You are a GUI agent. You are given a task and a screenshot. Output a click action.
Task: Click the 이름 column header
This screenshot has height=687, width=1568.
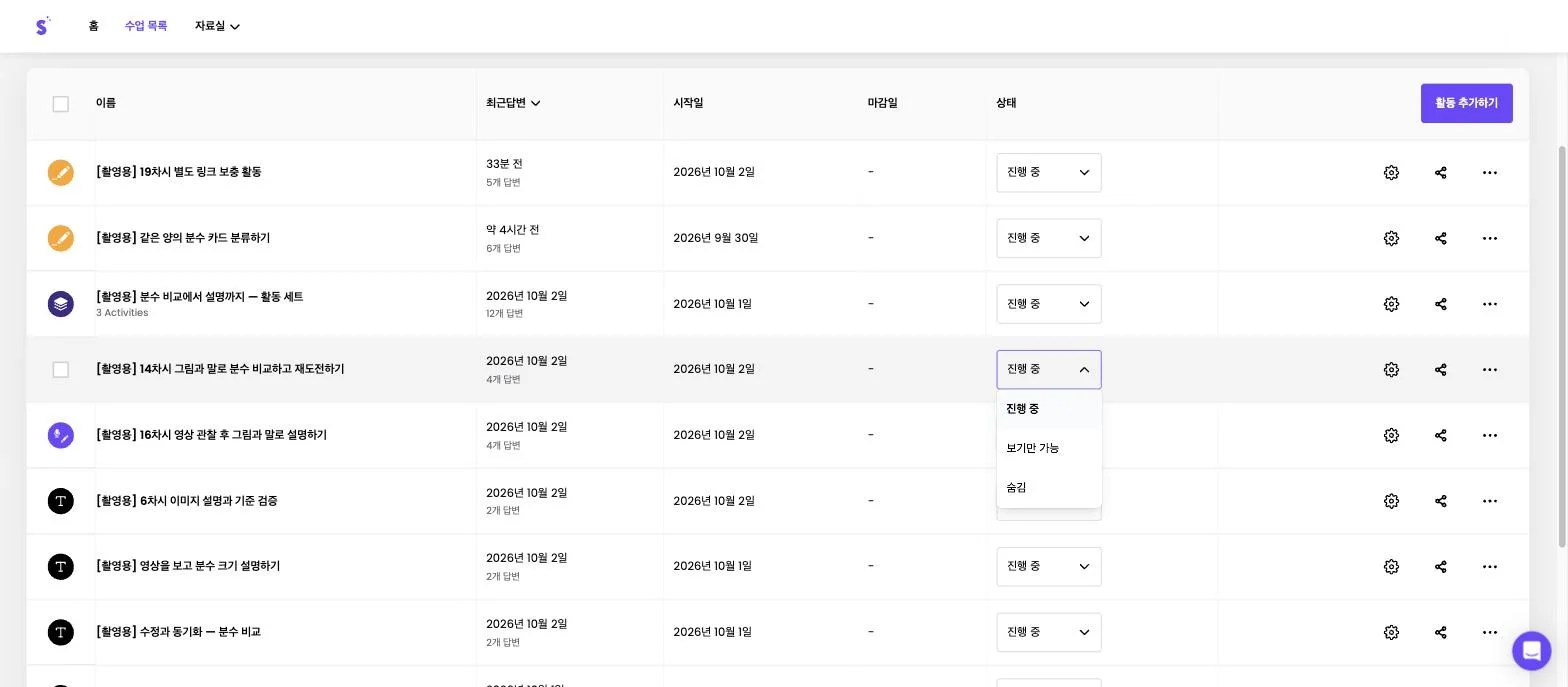click(x=106, y=103)
